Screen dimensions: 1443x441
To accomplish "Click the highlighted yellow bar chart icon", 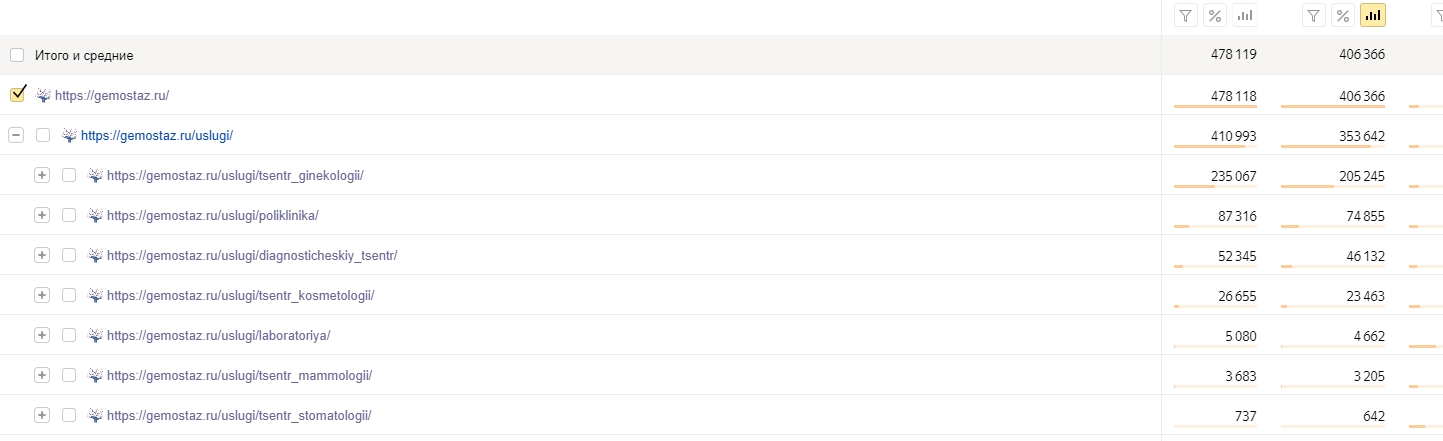I will pyautogui.click(x=1373, y=15).
